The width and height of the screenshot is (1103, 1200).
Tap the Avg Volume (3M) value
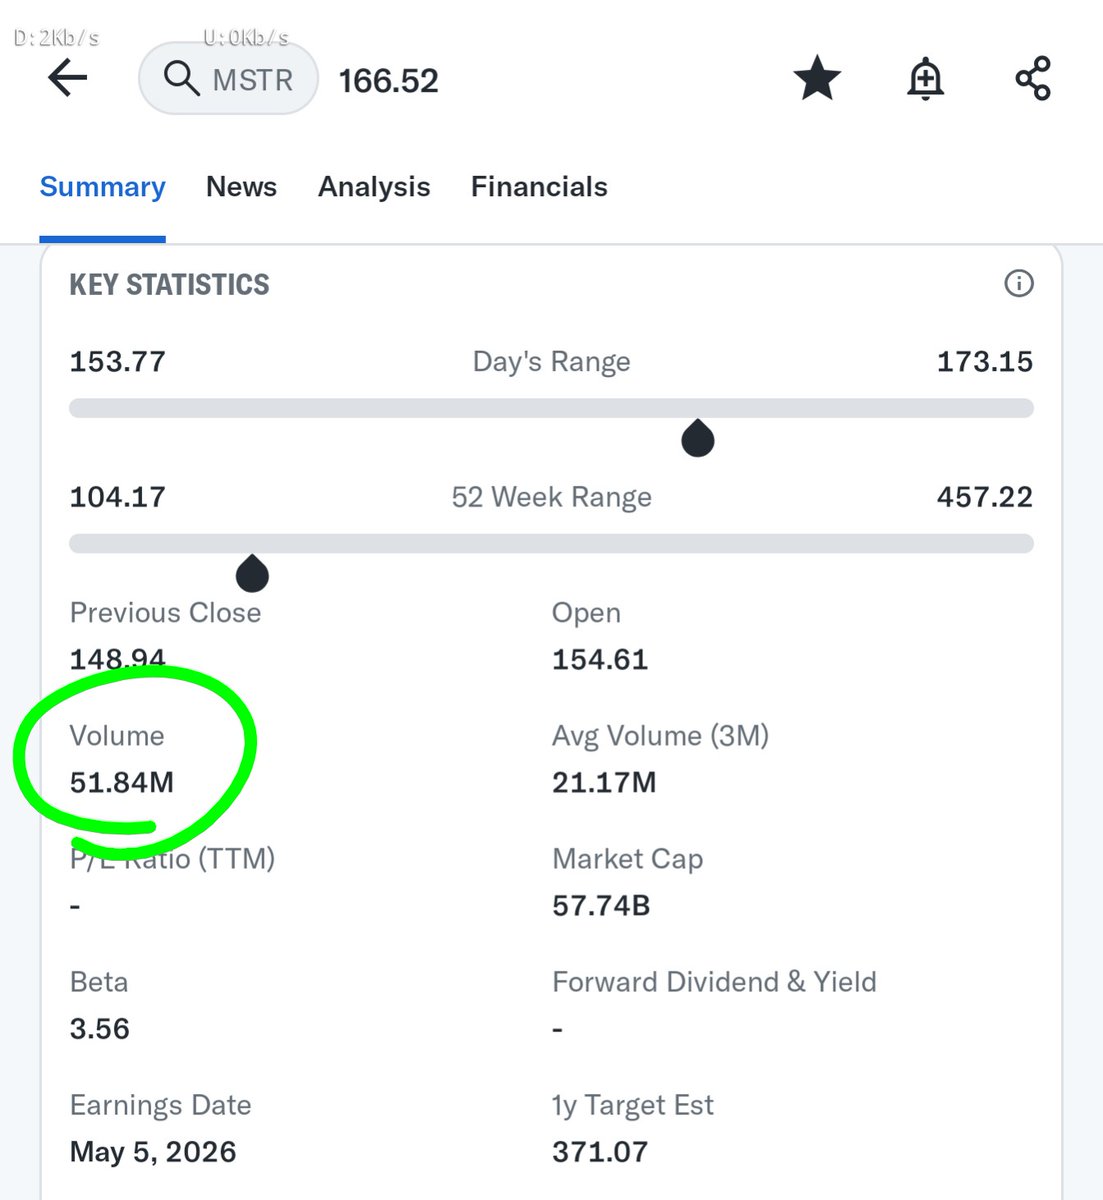click(604, 782)
